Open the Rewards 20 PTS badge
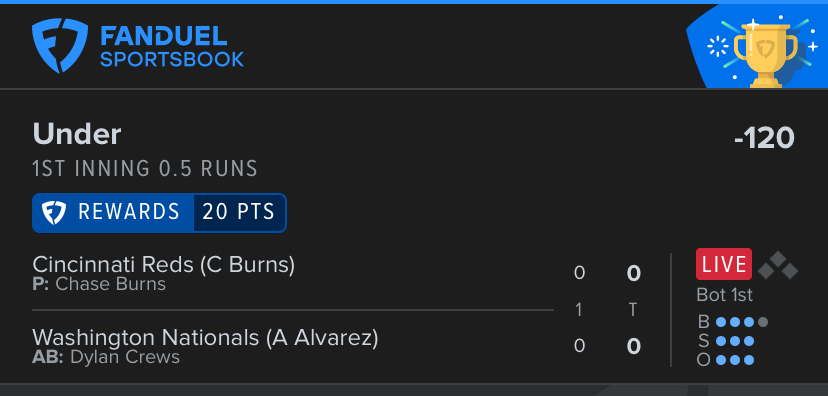Image resolution: width=828 pixels, height=396 pixels. click(159, 213)
